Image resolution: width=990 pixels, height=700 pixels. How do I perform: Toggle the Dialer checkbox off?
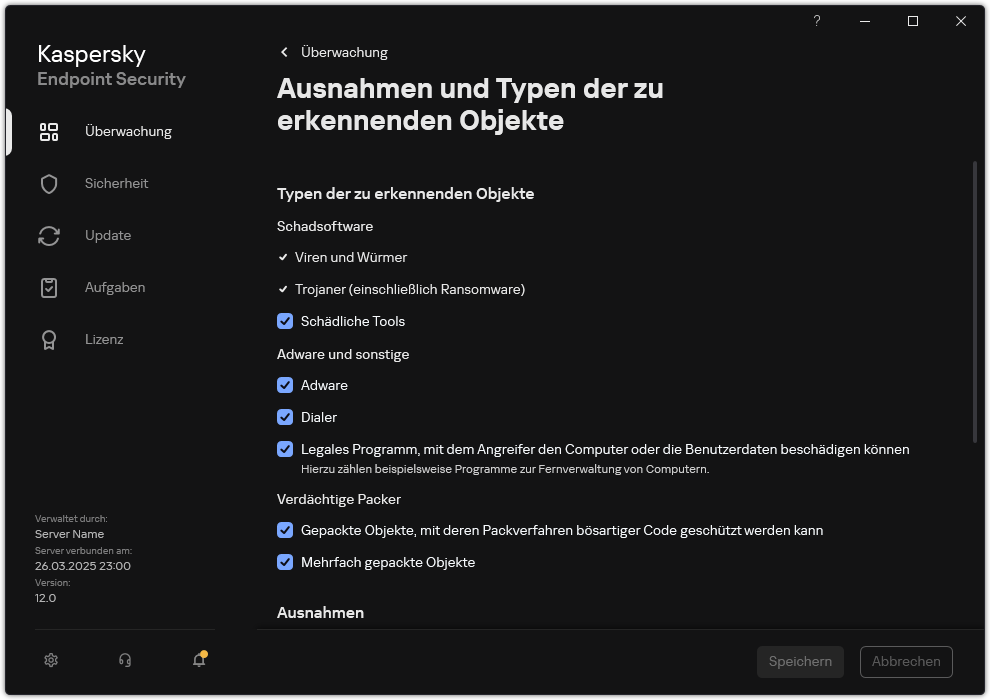point(285,417)
